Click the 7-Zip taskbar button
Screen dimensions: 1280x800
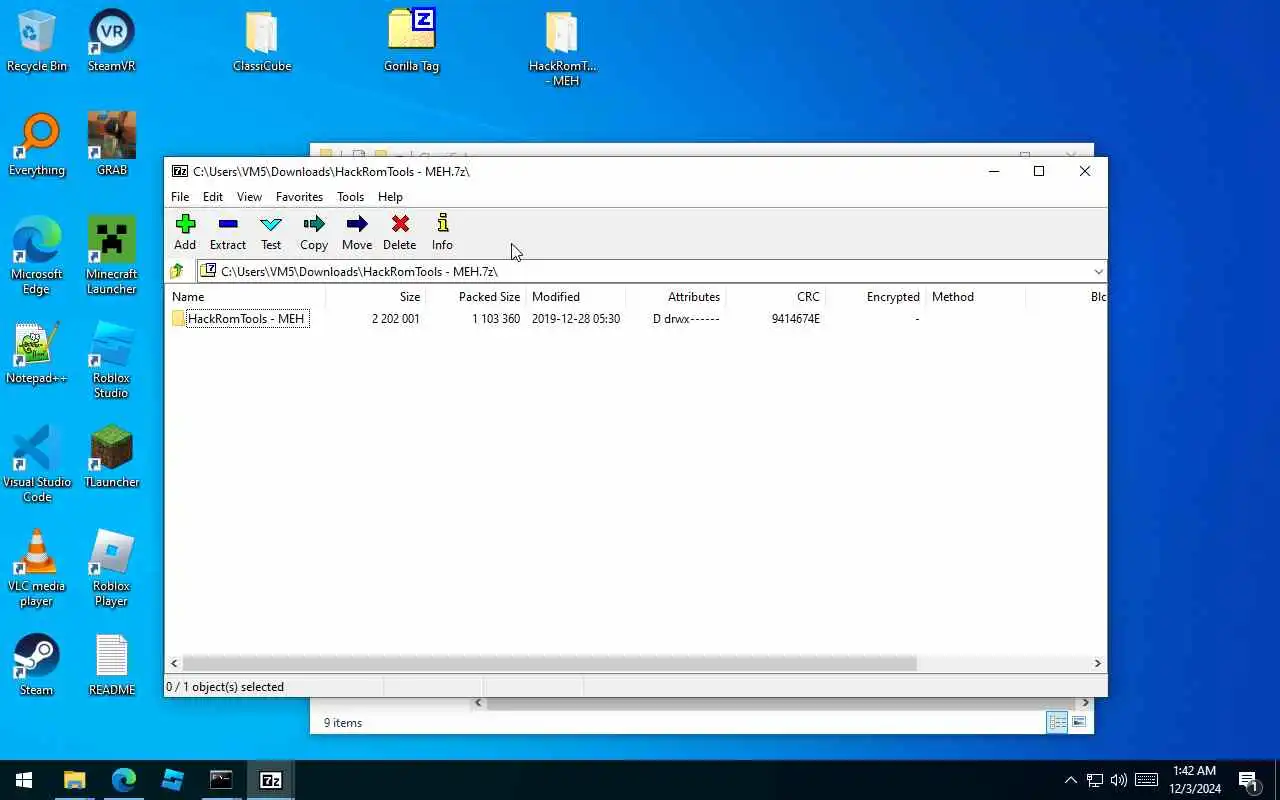[x=270, y=780]
